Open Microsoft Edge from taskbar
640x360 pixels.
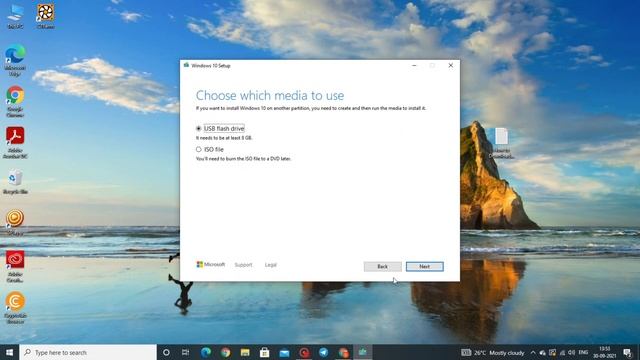pyautogui.click(x=206, y=352)
